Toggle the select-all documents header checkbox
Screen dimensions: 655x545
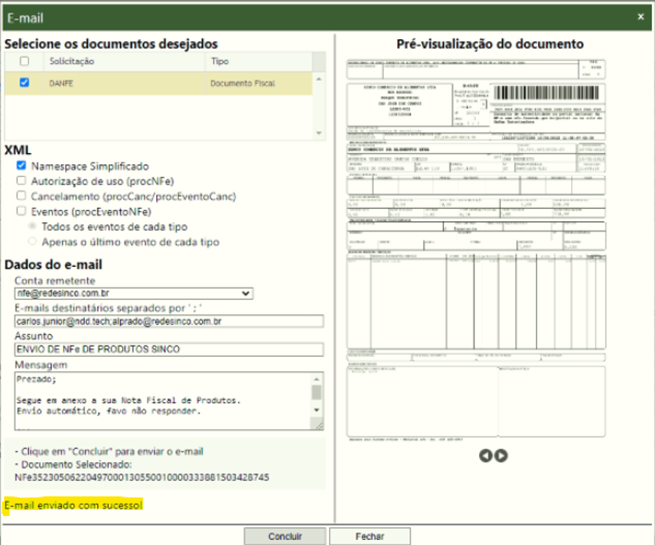25,62
